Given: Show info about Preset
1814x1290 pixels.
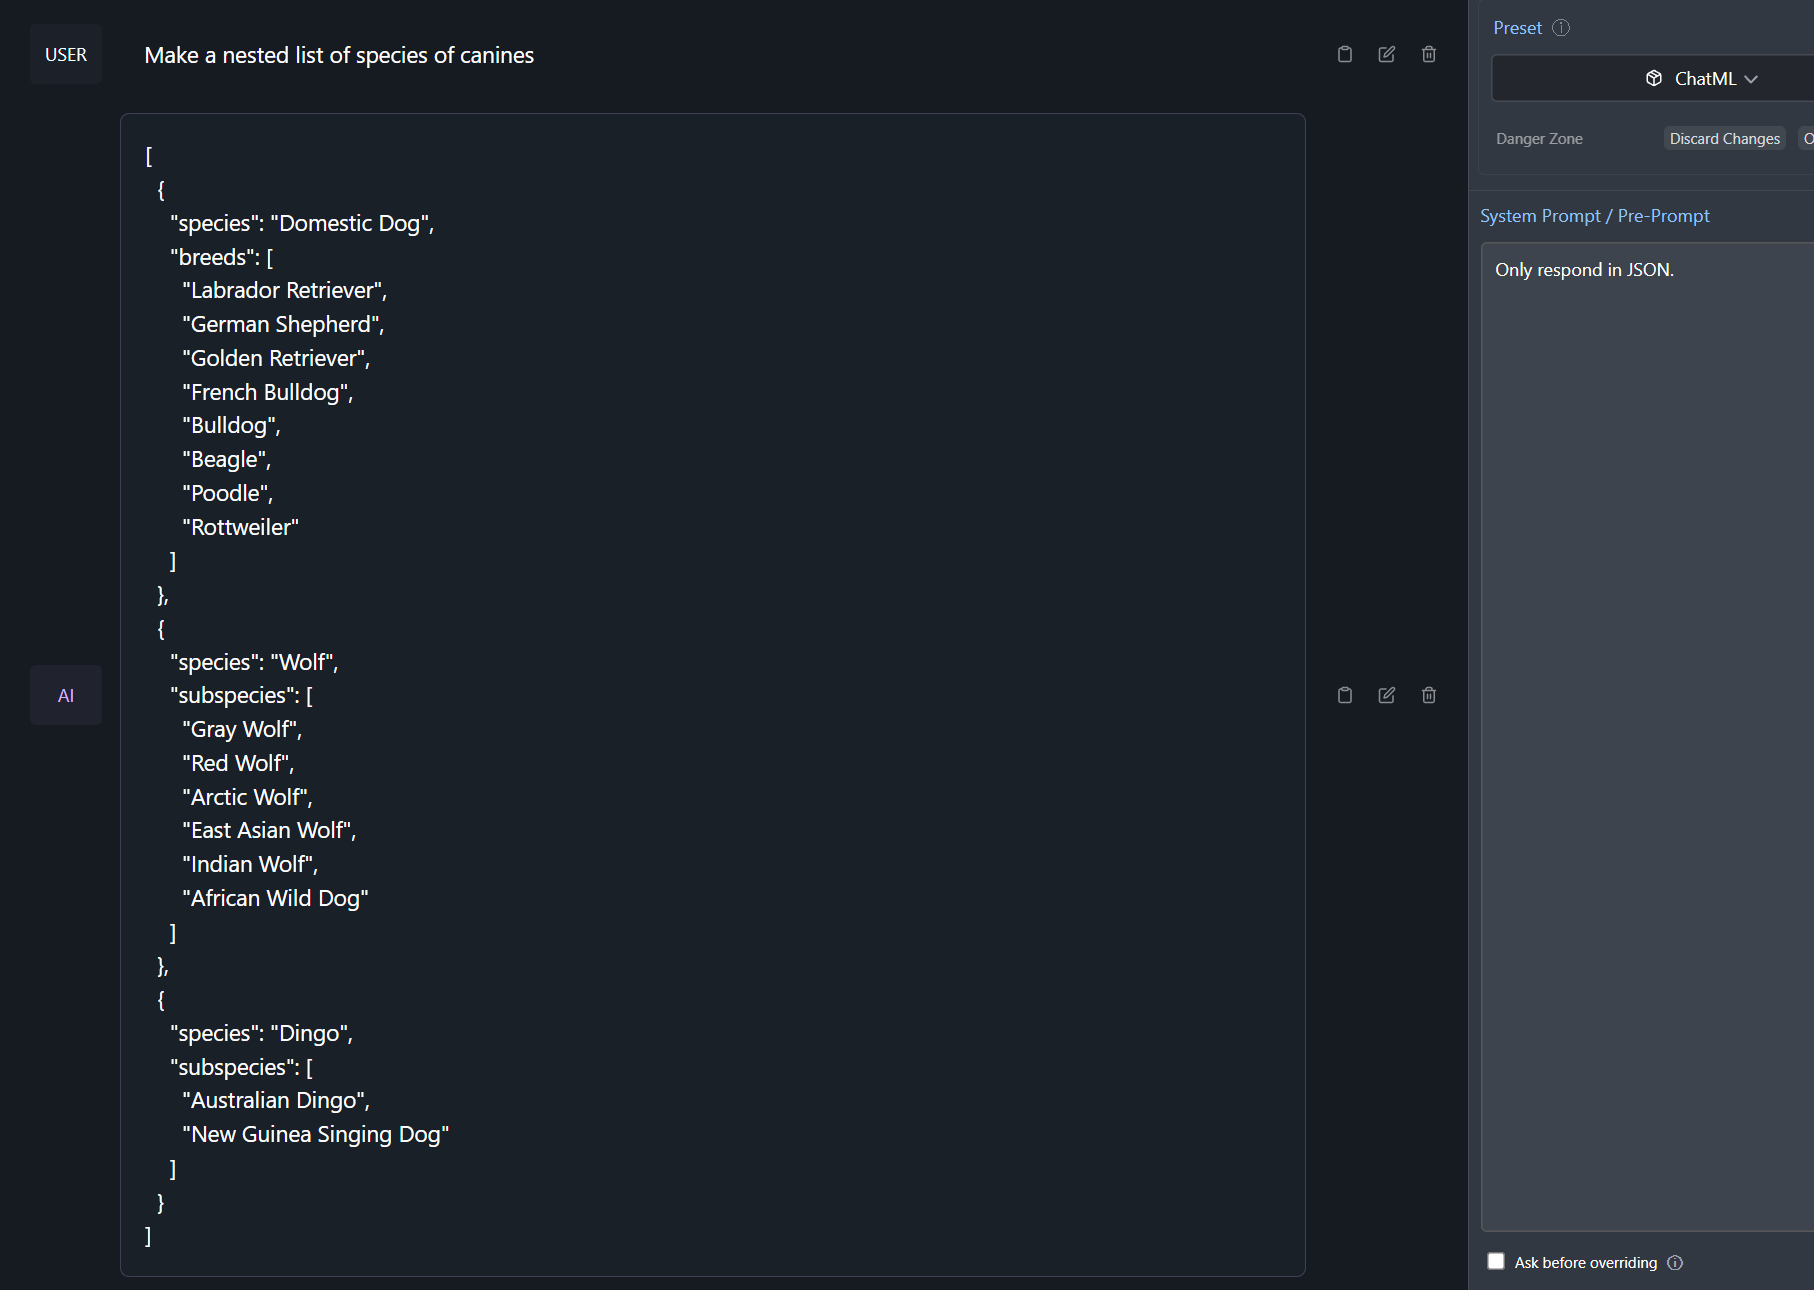Looking at the screenshot, I should click(1561, 28).
